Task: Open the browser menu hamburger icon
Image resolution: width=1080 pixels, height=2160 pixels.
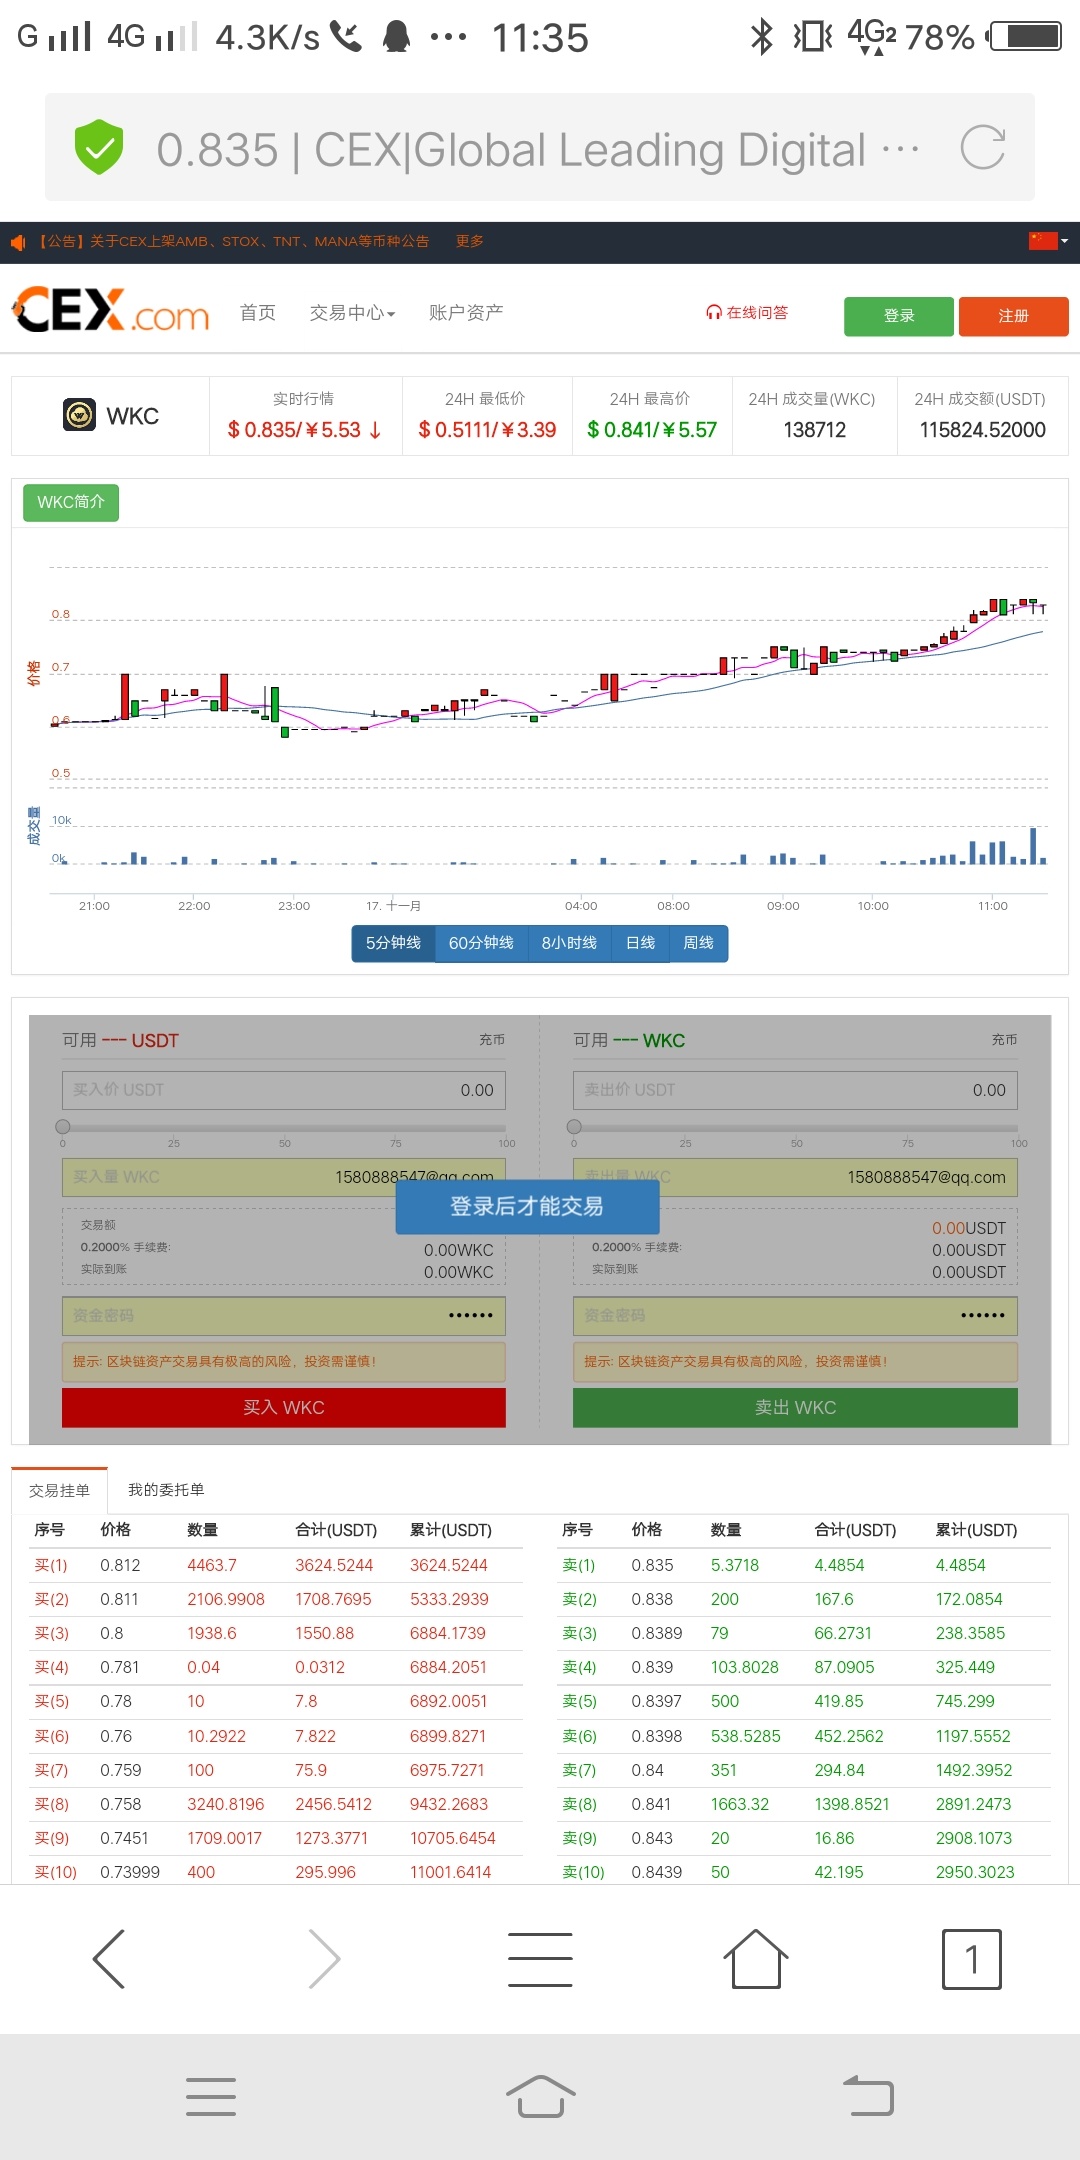Action: tap(540, 1958)
